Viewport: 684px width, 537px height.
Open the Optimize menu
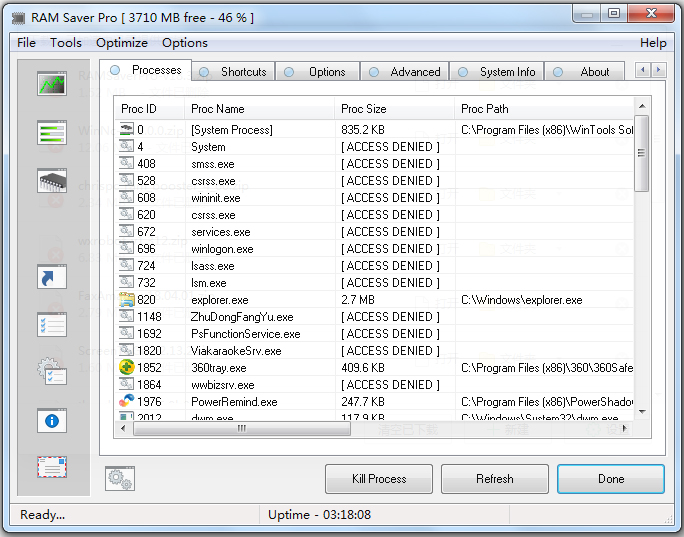pos(122,43)
